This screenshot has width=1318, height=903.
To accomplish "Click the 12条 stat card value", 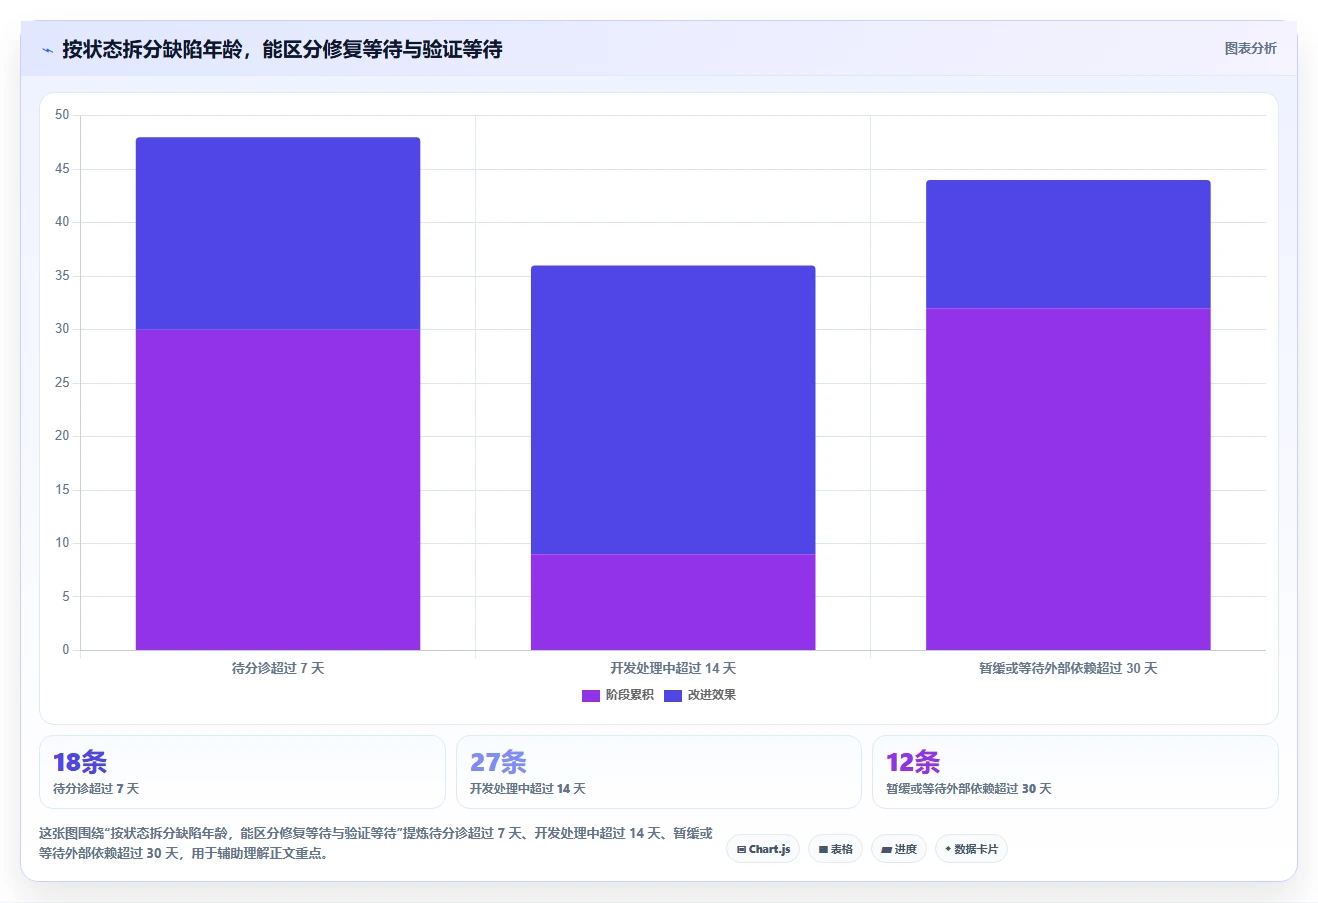I will [x=913, y=762].
